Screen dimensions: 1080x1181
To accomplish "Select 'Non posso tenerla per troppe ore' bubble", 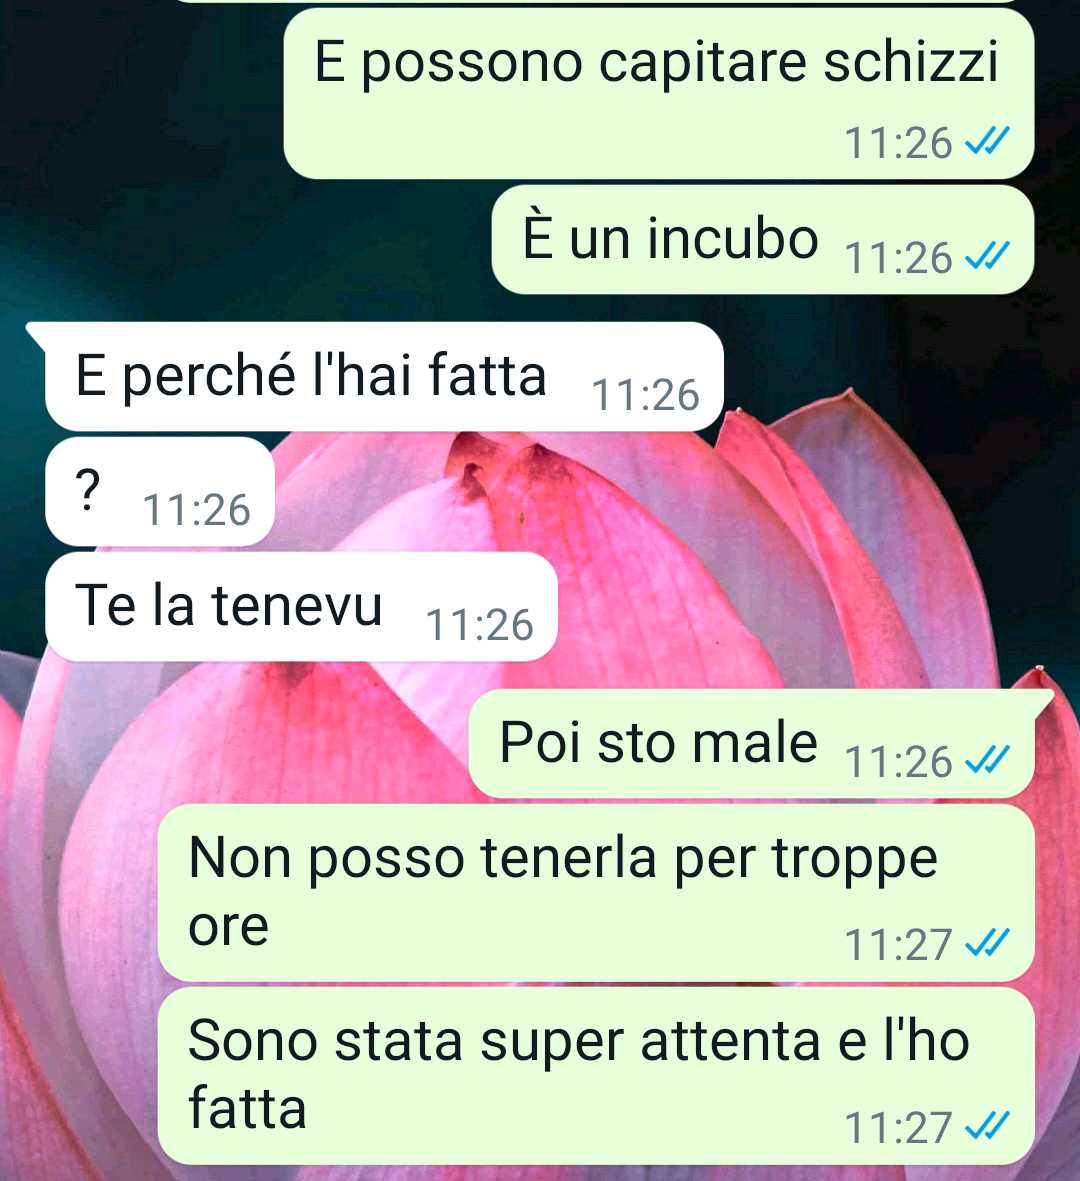I will pyautogui.click(x=596, y=893).
